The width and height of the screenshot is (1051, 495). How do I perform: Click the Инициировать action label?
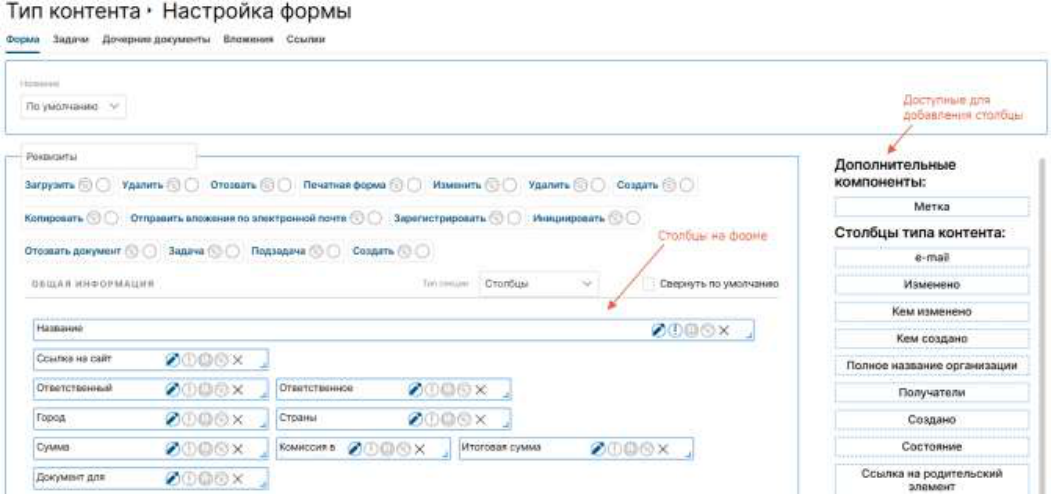(568, 218)
